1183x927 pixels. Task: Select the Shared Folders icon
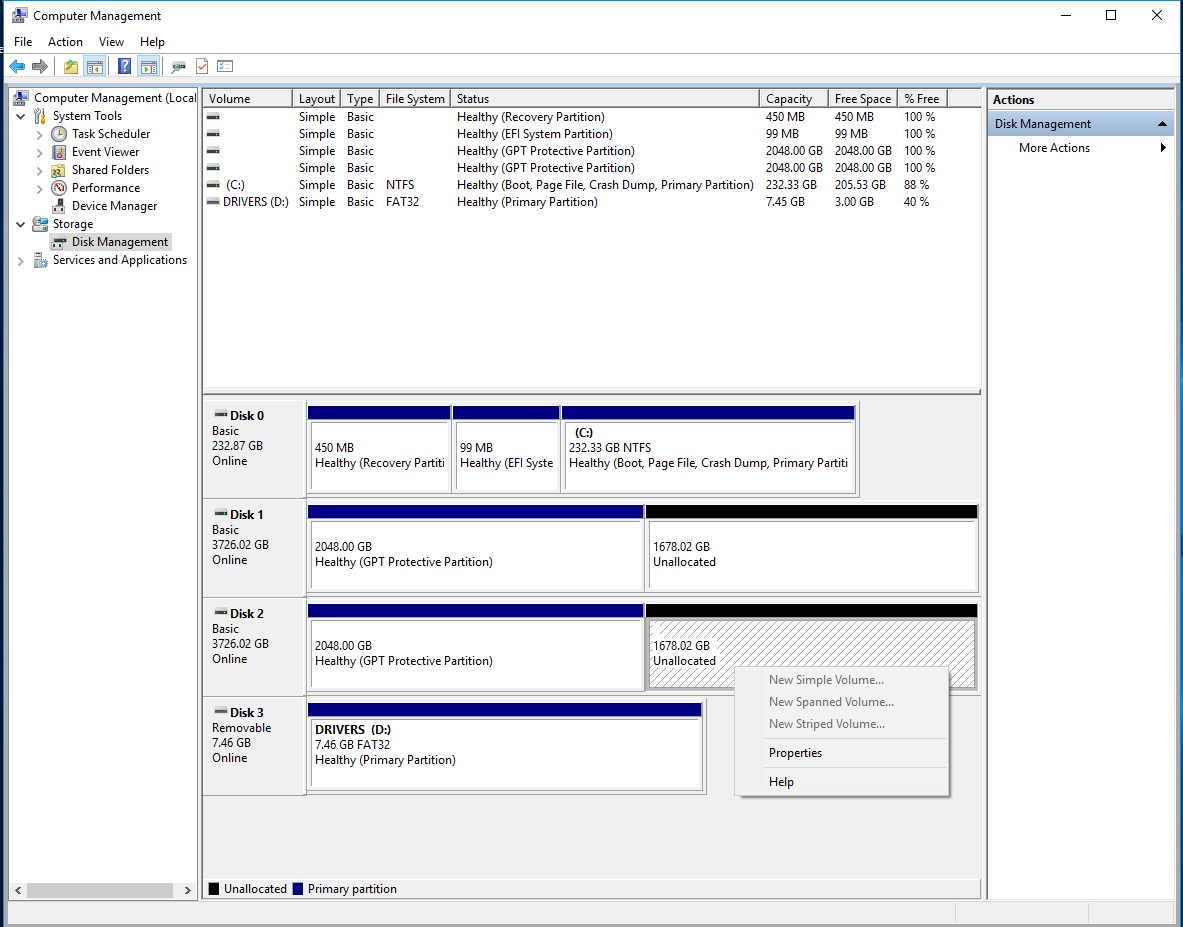point(59,170)
